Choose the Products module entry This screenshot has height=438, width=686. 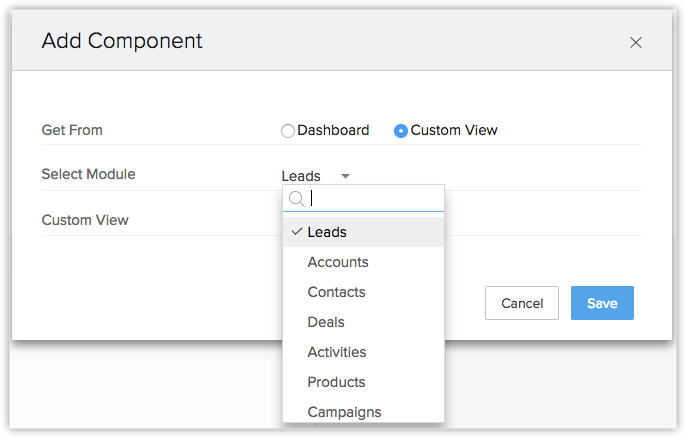pyautogui.click(x=336, y=382)
